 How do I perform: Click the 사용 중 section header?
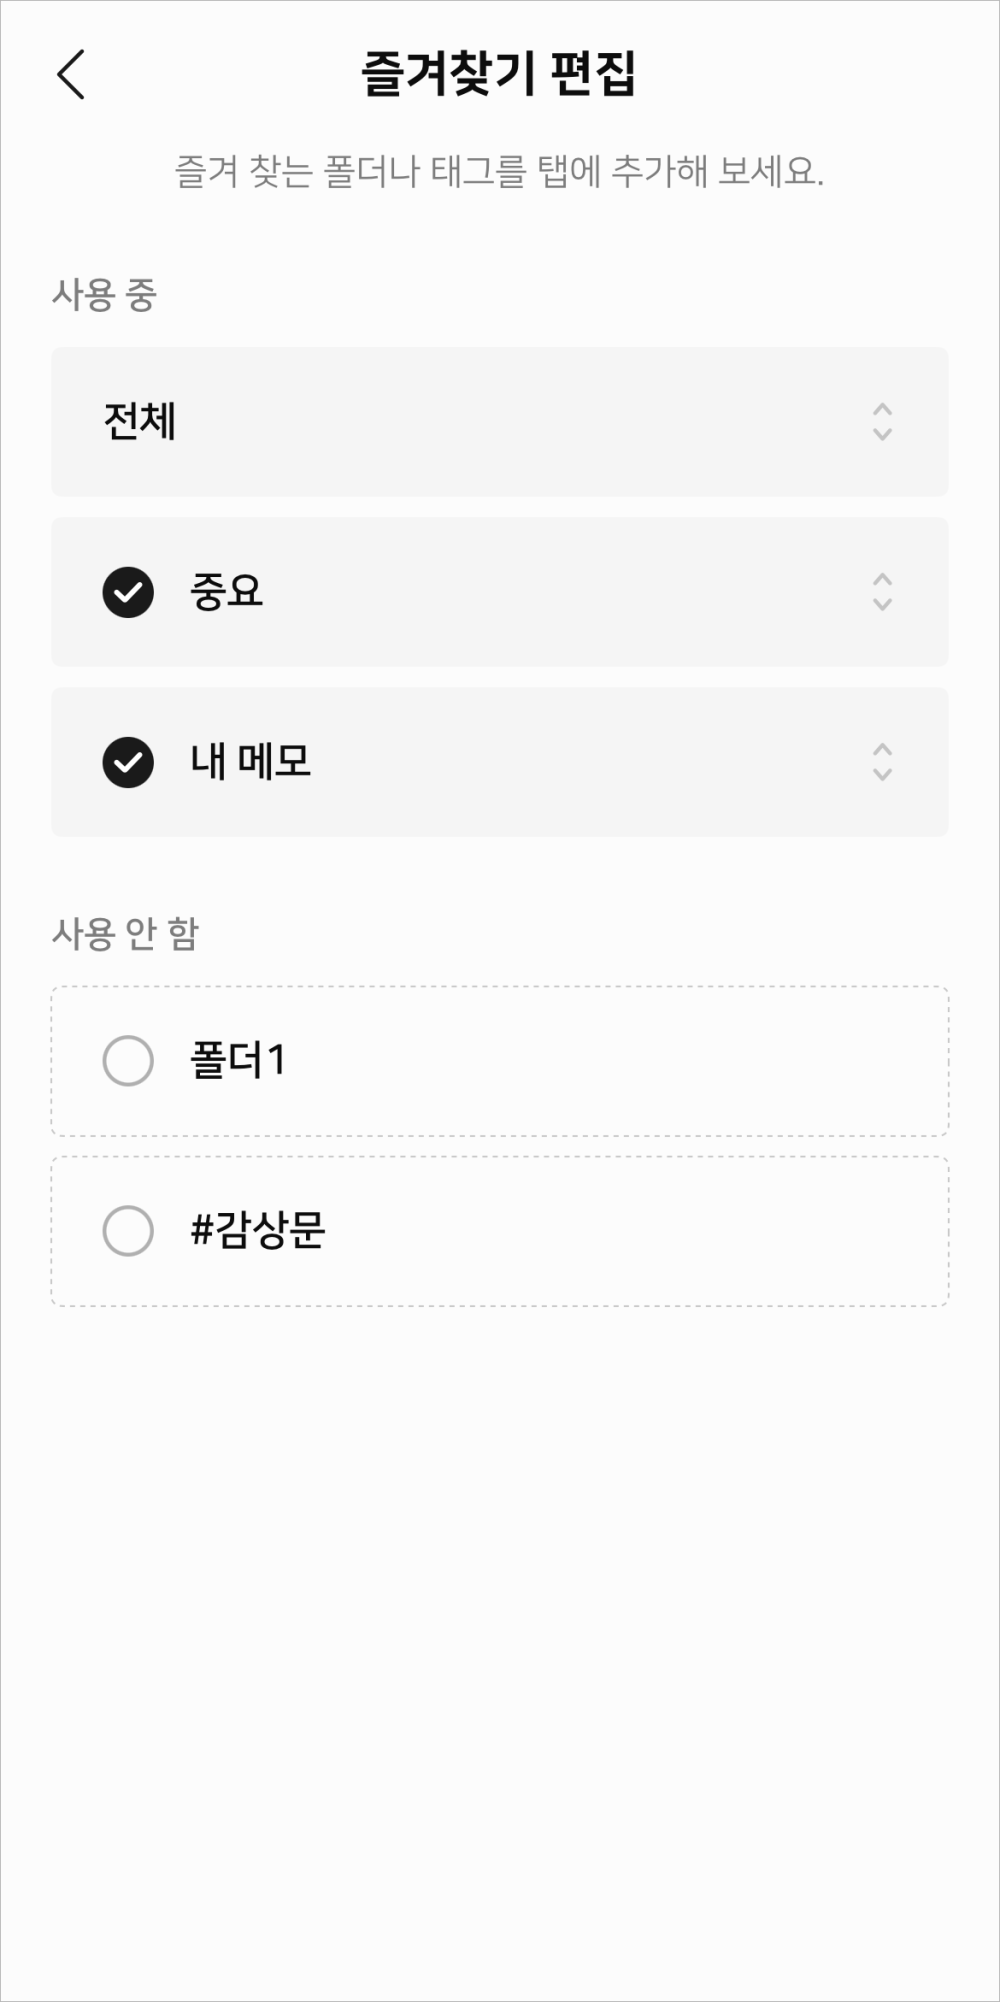click(x=104, y=295)
